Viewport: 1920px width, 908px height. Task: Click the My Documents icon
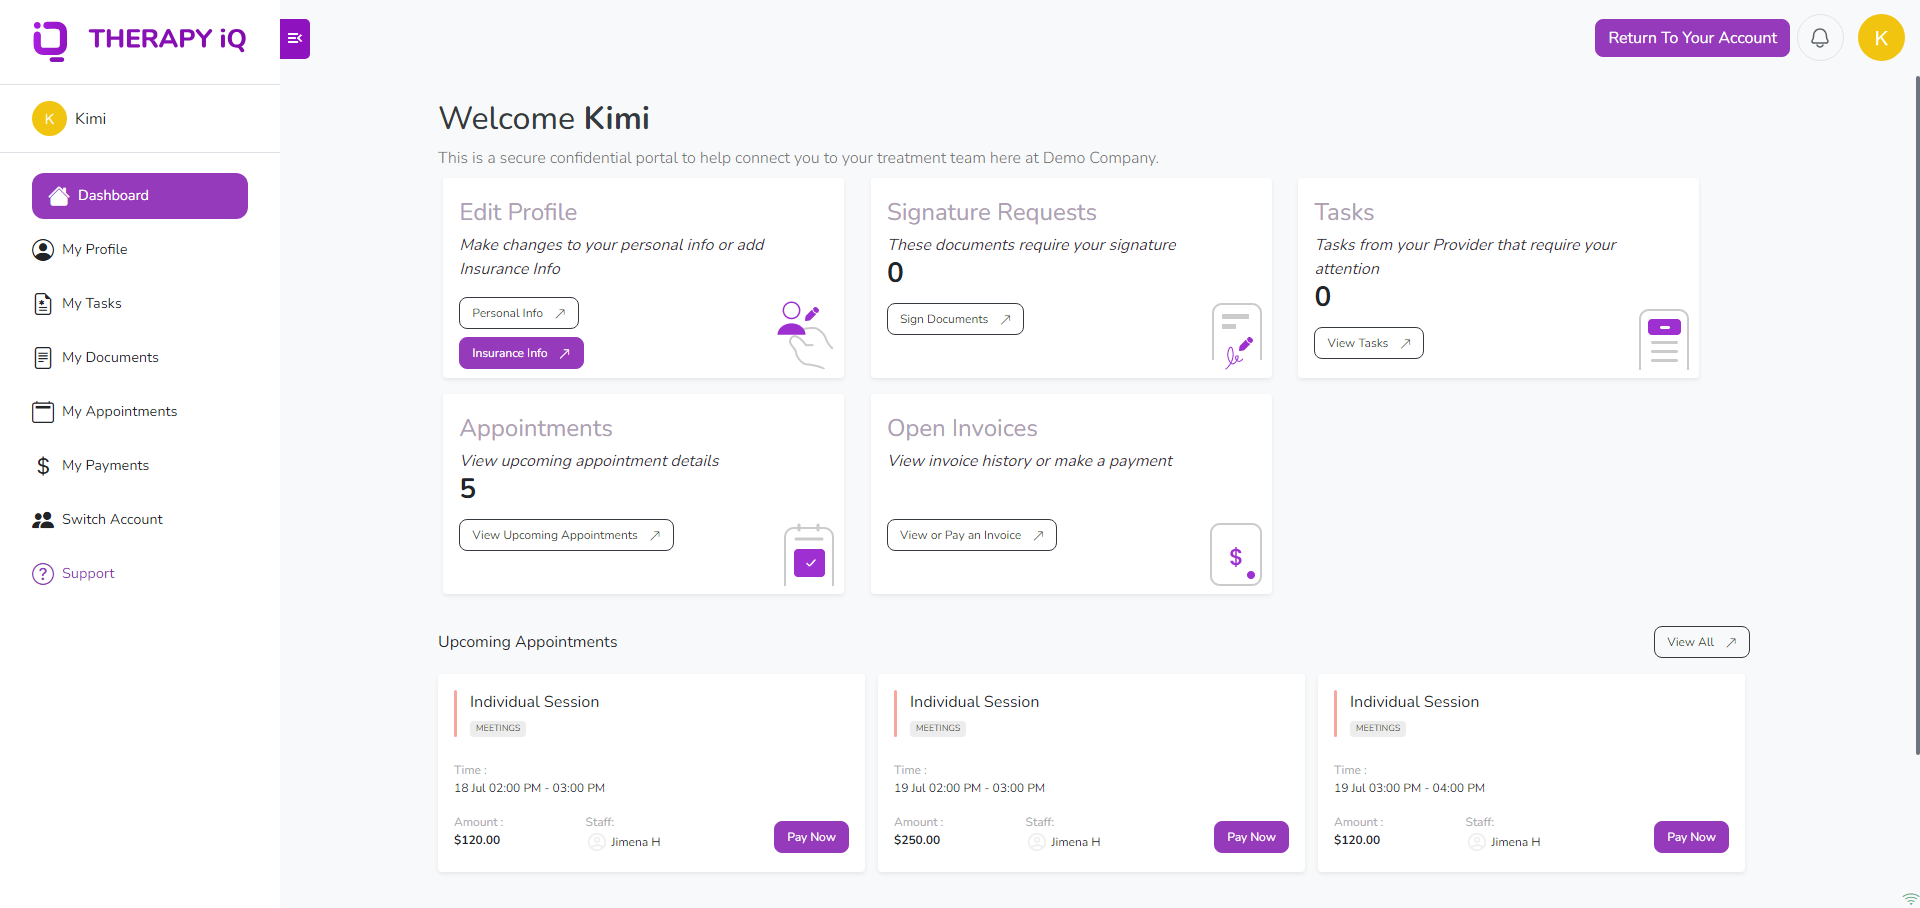(42, 357)
